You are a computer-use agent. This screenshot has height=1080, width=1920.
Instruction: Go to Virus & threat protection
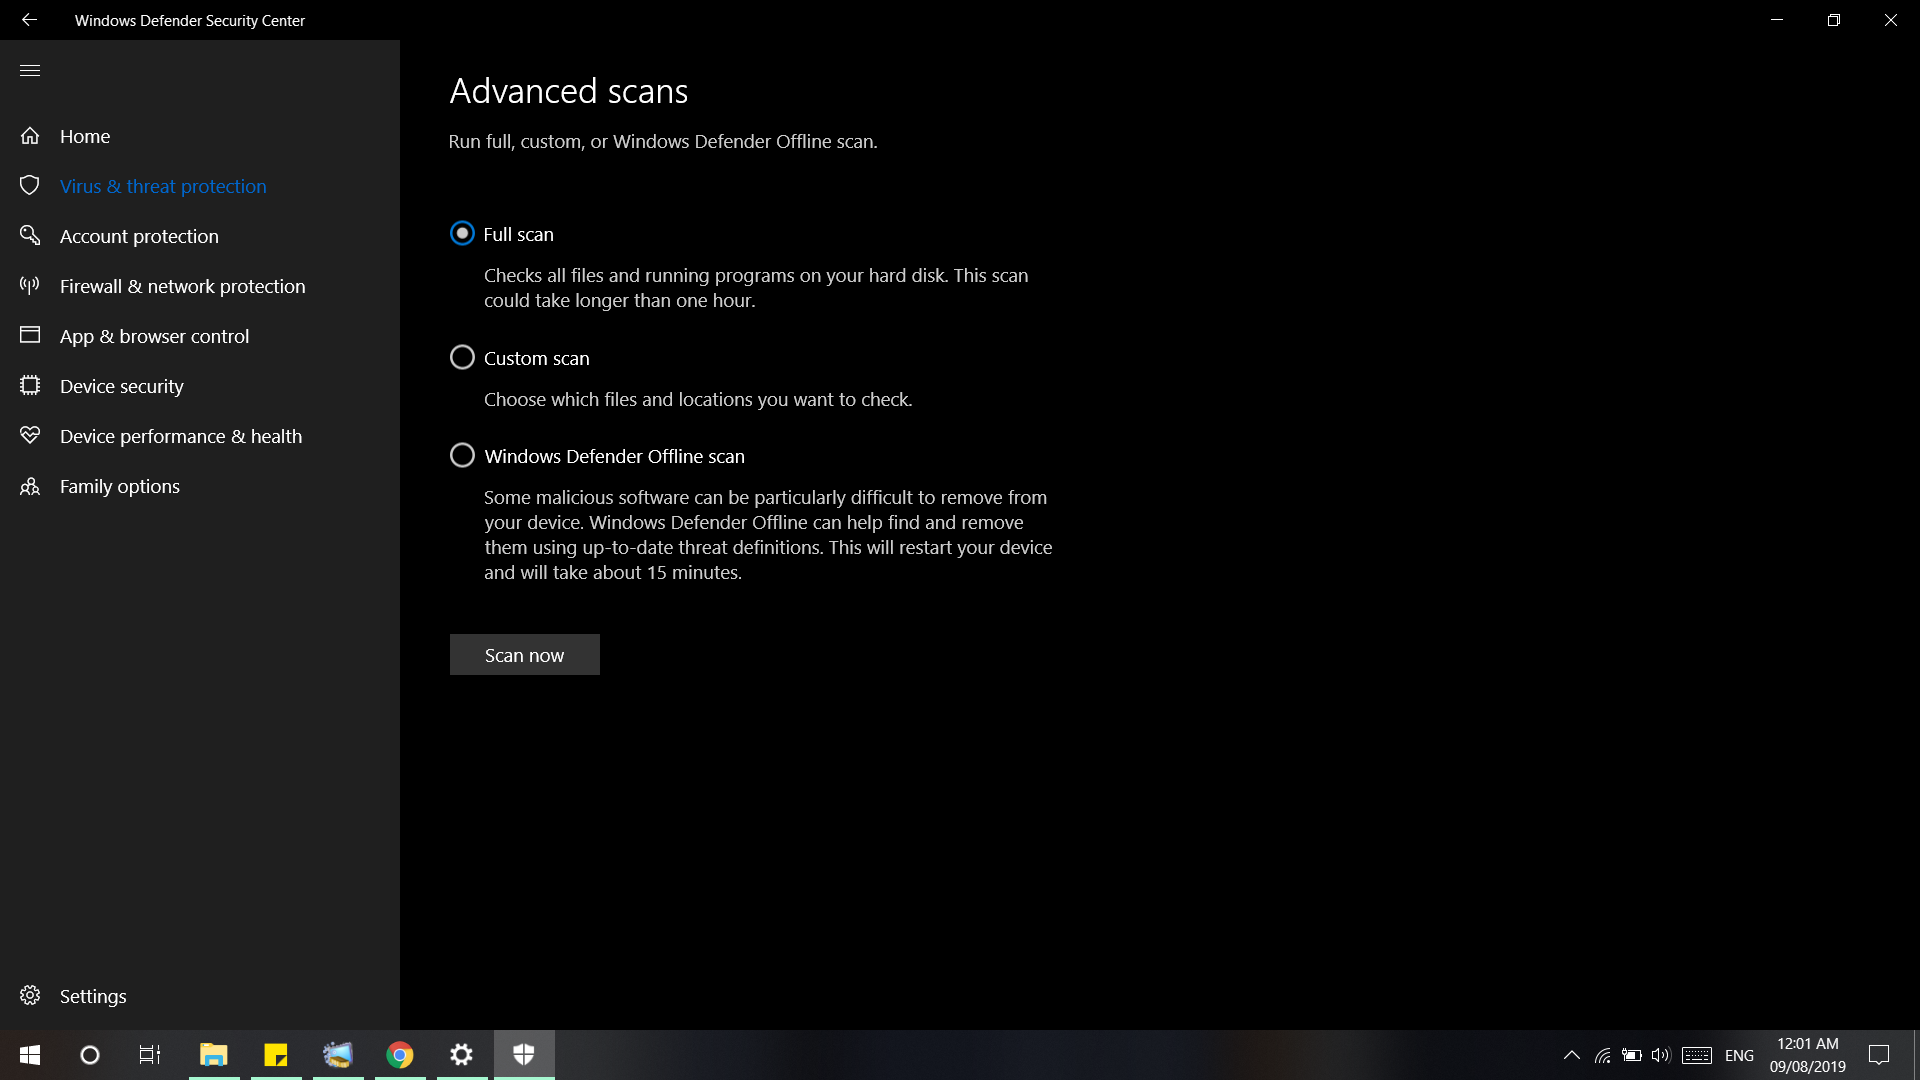tap(163, 186)
